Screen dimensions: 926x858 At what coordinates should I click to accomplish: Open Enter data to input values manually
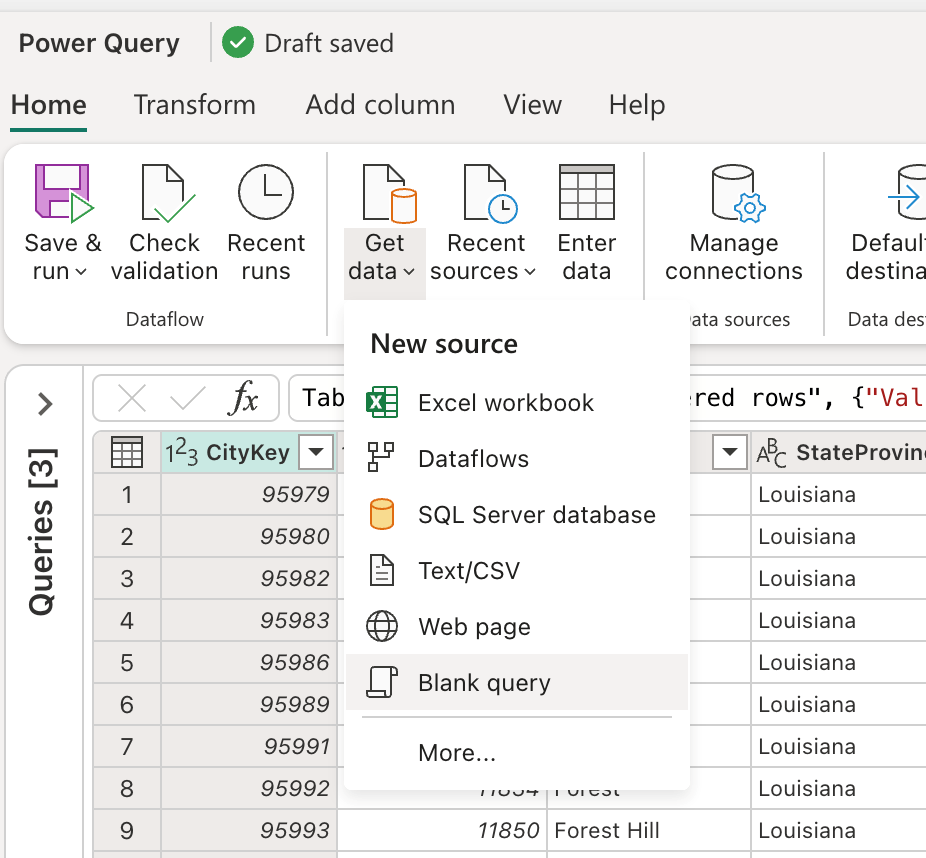coord(586,220)
